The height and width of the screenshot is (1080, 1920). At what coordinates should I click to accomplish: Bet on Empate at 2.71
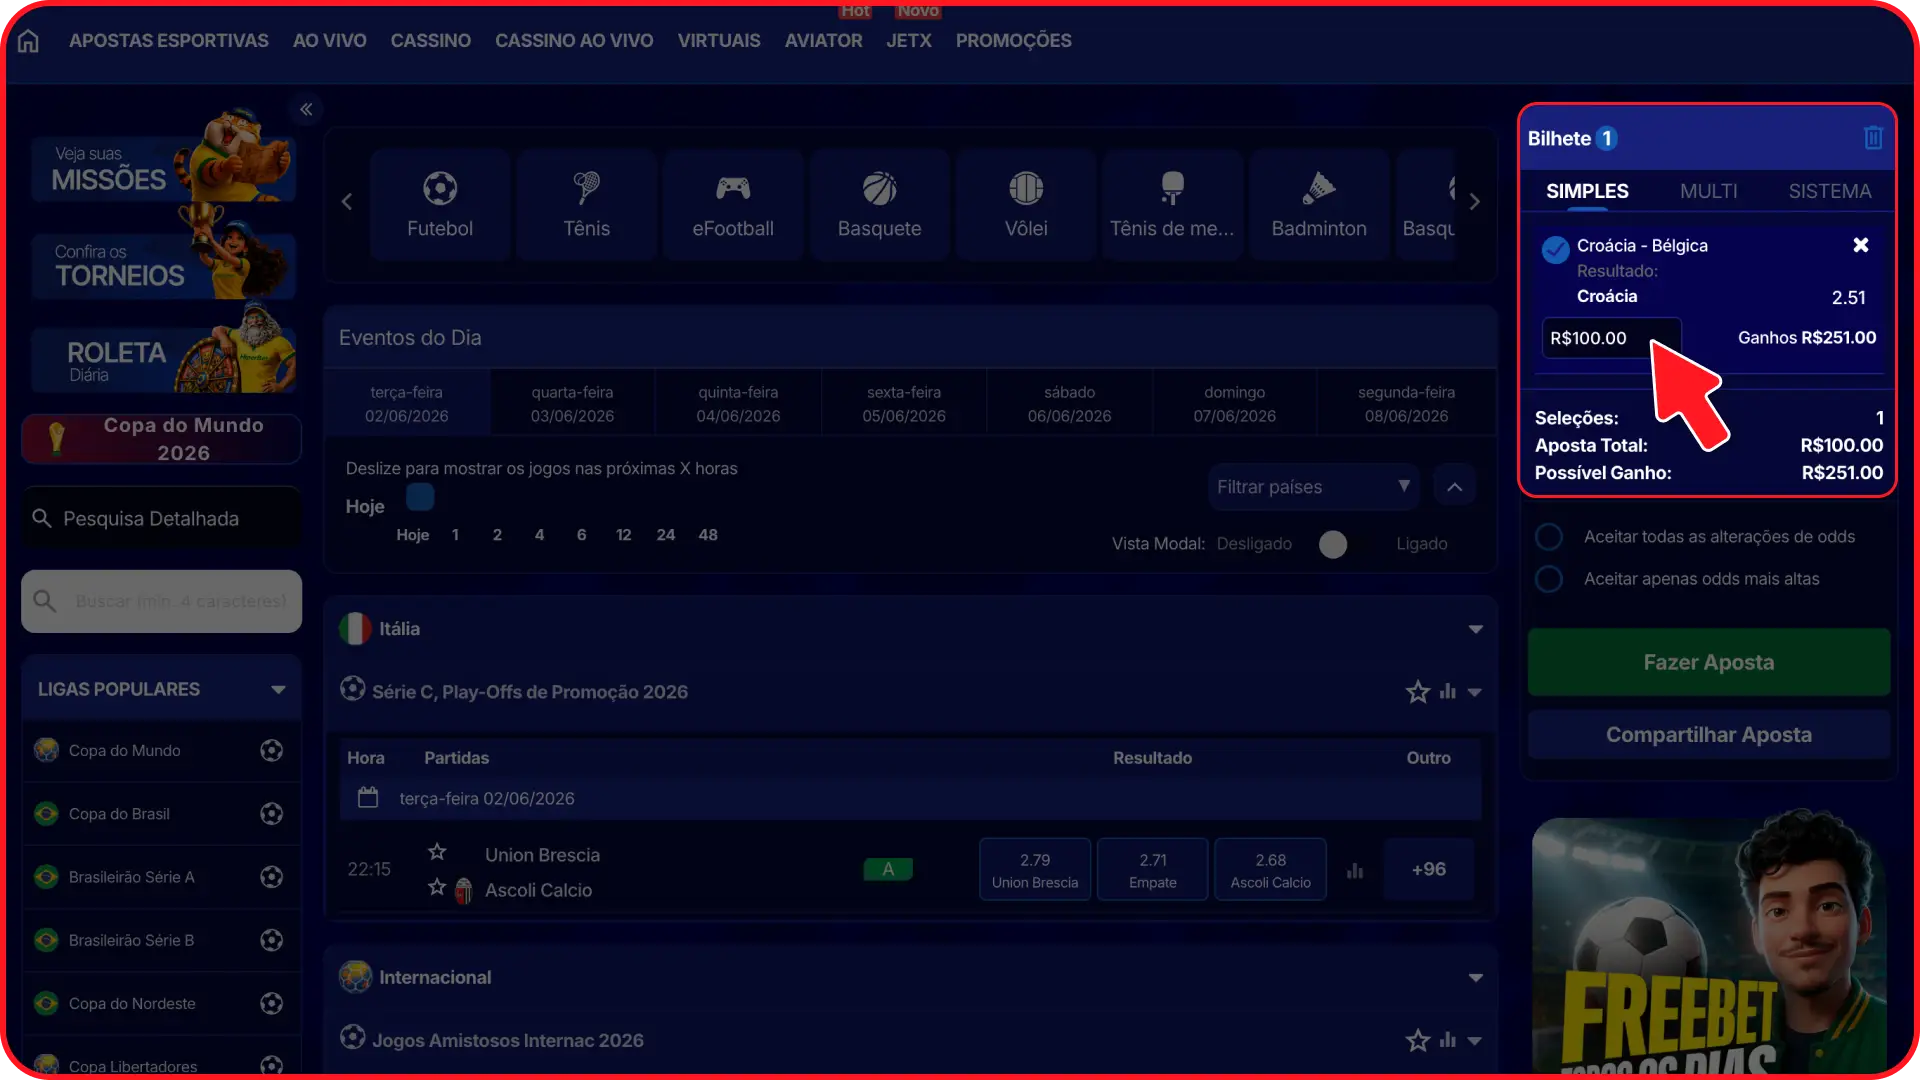tap(1153, 870)
